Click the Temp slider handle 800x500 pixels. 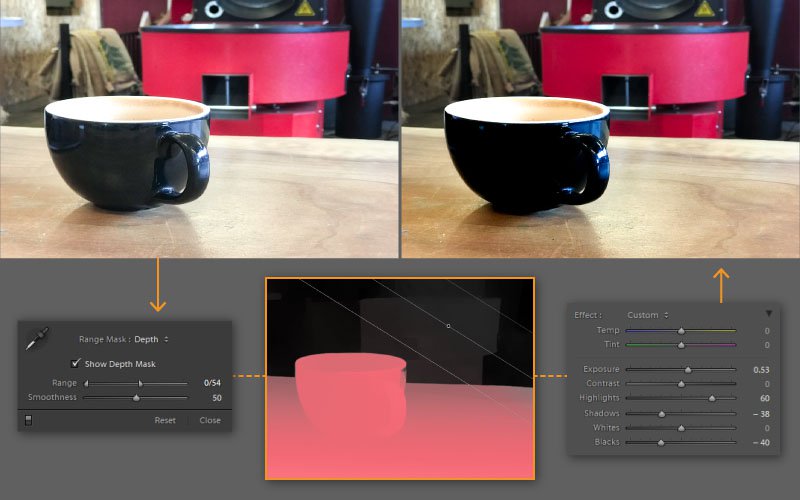[681, 331]
